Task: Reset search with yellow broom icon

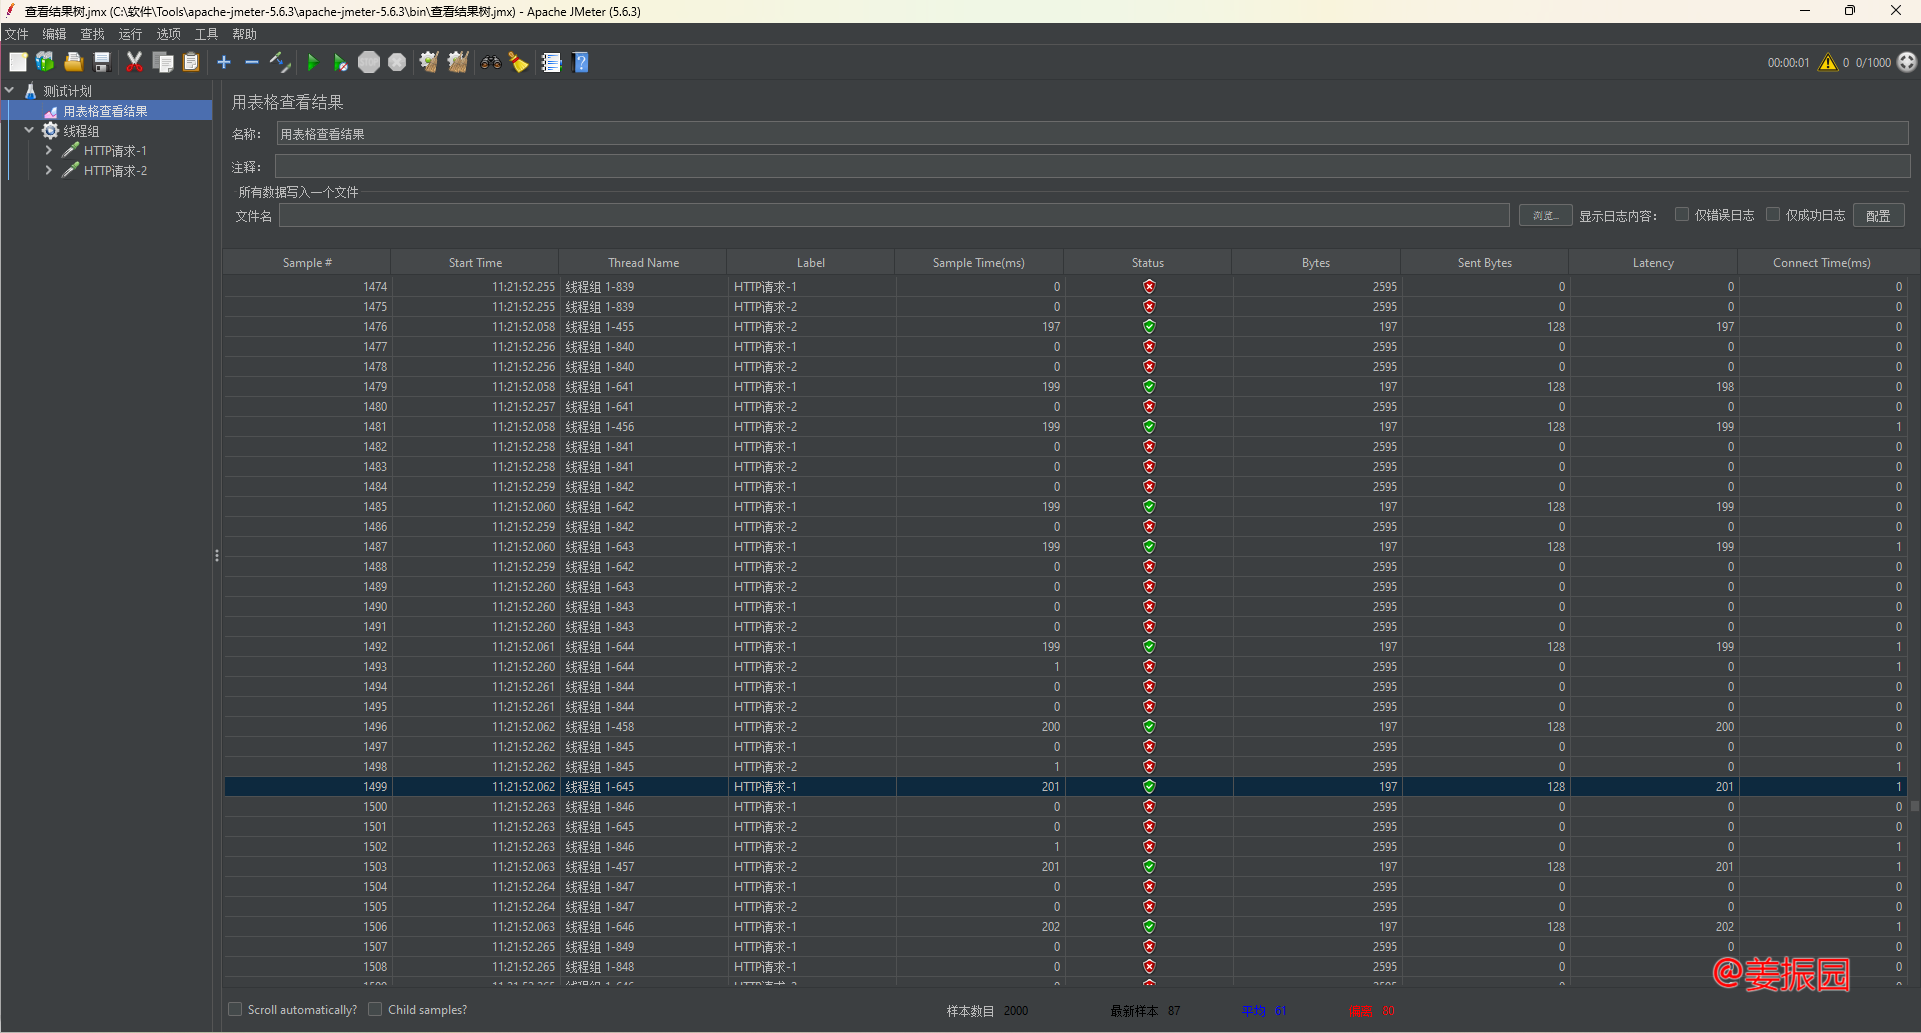Action: click(518, 62)
